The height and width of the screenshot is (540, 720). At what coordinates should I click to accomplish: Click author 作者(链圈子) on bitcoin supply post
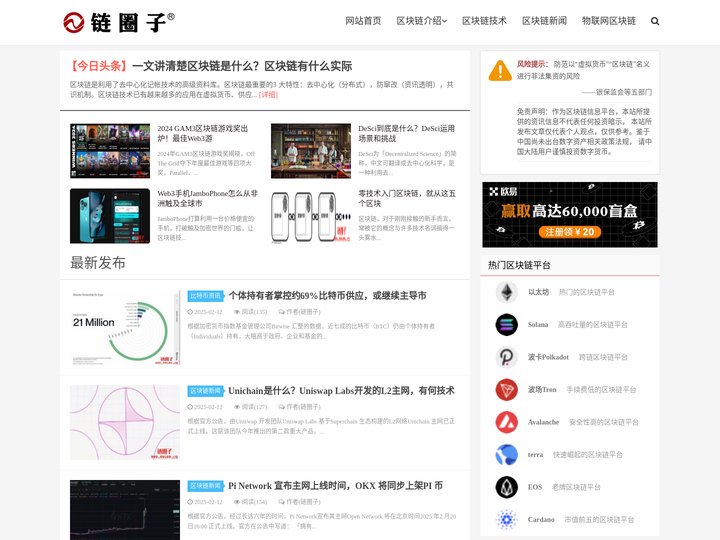click(299, 312)
